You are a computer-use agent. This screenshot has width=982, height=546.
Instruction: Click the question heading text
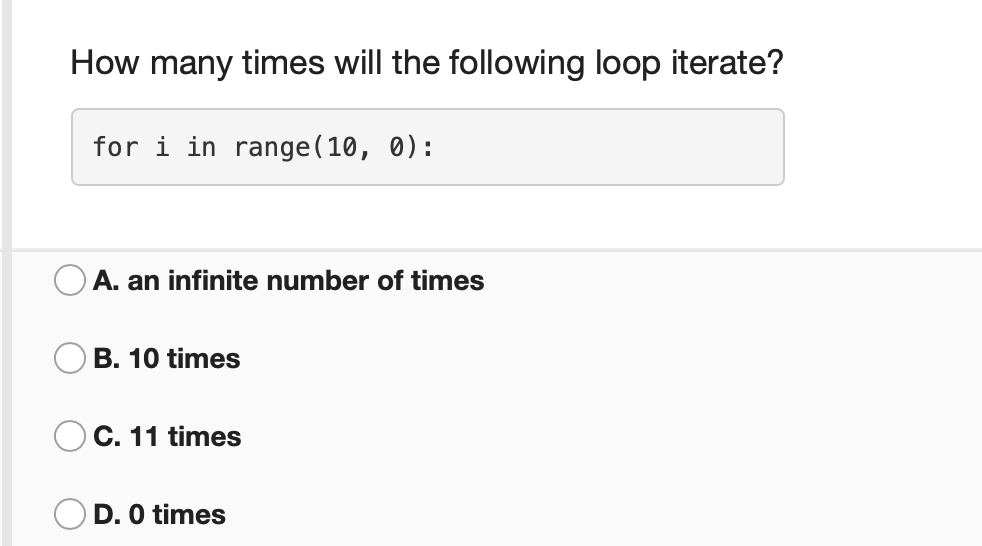pyautogui.click(x=426, y=63)
